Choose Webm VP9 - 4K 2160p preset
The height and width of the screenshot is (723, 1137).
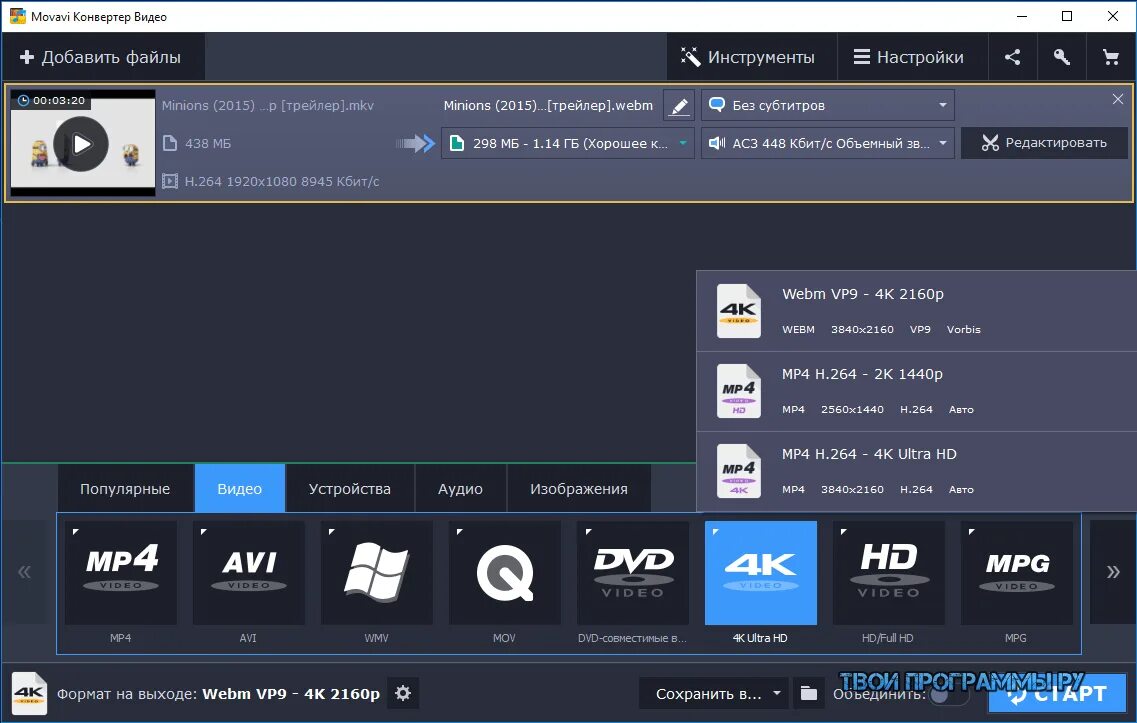coord(916,311)
